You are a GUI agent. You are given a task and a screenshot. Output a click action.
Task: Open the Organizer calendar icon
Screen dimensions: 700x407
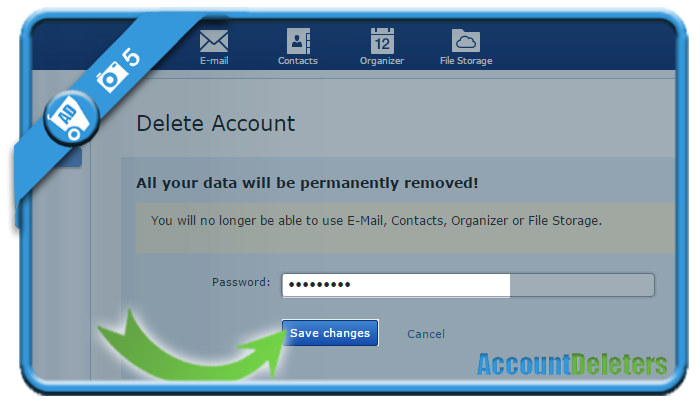coord(382,41)
